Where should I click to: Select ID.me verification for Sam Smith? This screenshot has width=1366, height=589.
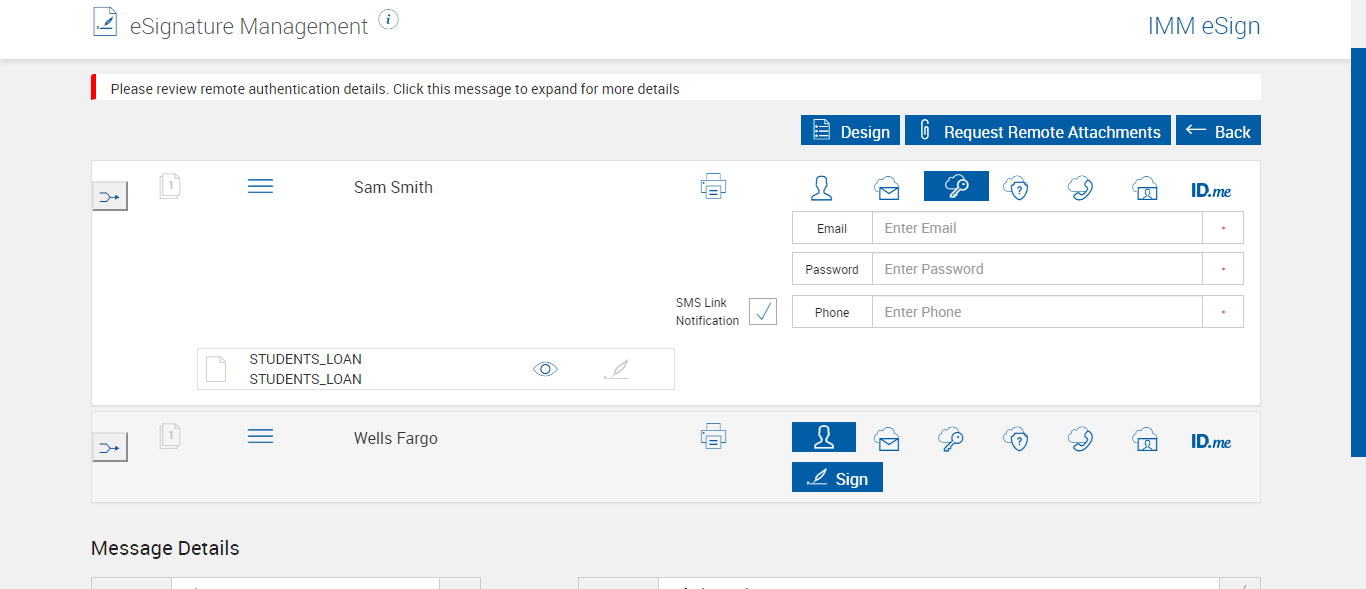(1211, 188)
